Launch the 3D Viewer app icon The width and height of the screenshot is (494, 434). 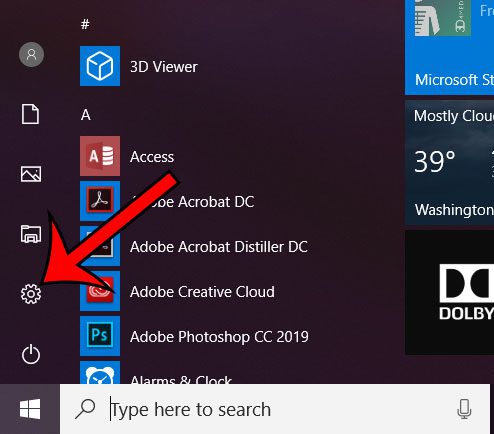pyautogui.click(x=100, y=66)
